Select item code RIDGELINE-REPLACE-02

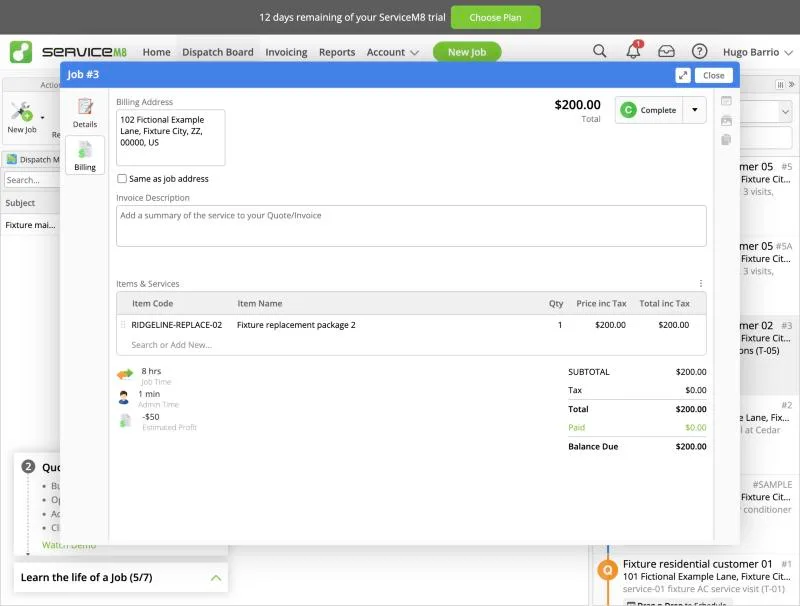[177, 325]
